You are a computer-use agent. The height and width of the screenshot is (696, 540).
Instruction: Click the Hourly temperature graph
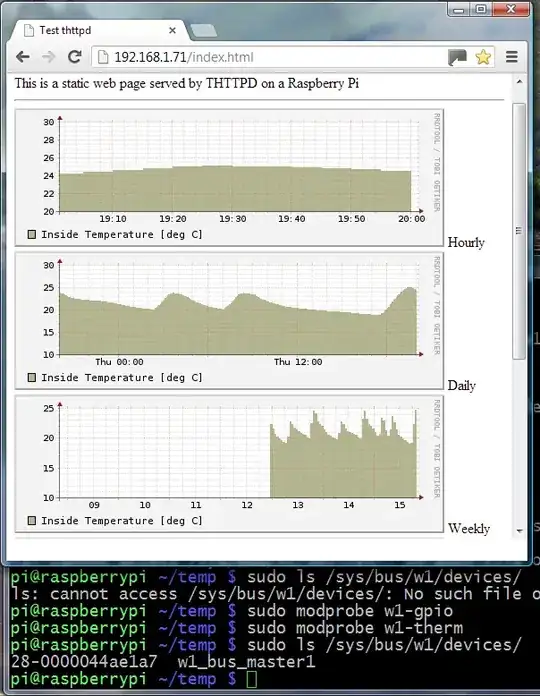tap(229, 178)
